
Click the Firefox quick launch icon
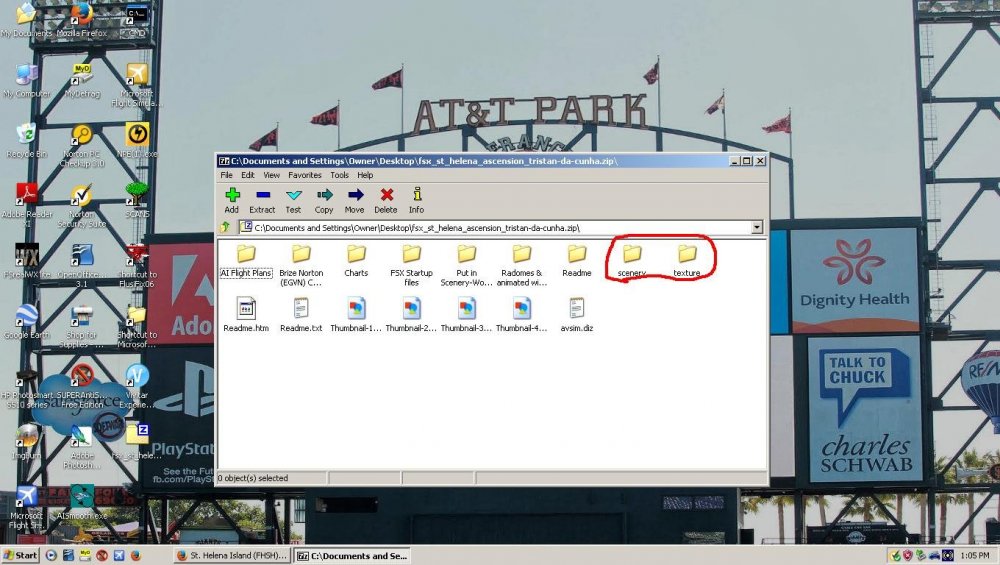(135, 555)
